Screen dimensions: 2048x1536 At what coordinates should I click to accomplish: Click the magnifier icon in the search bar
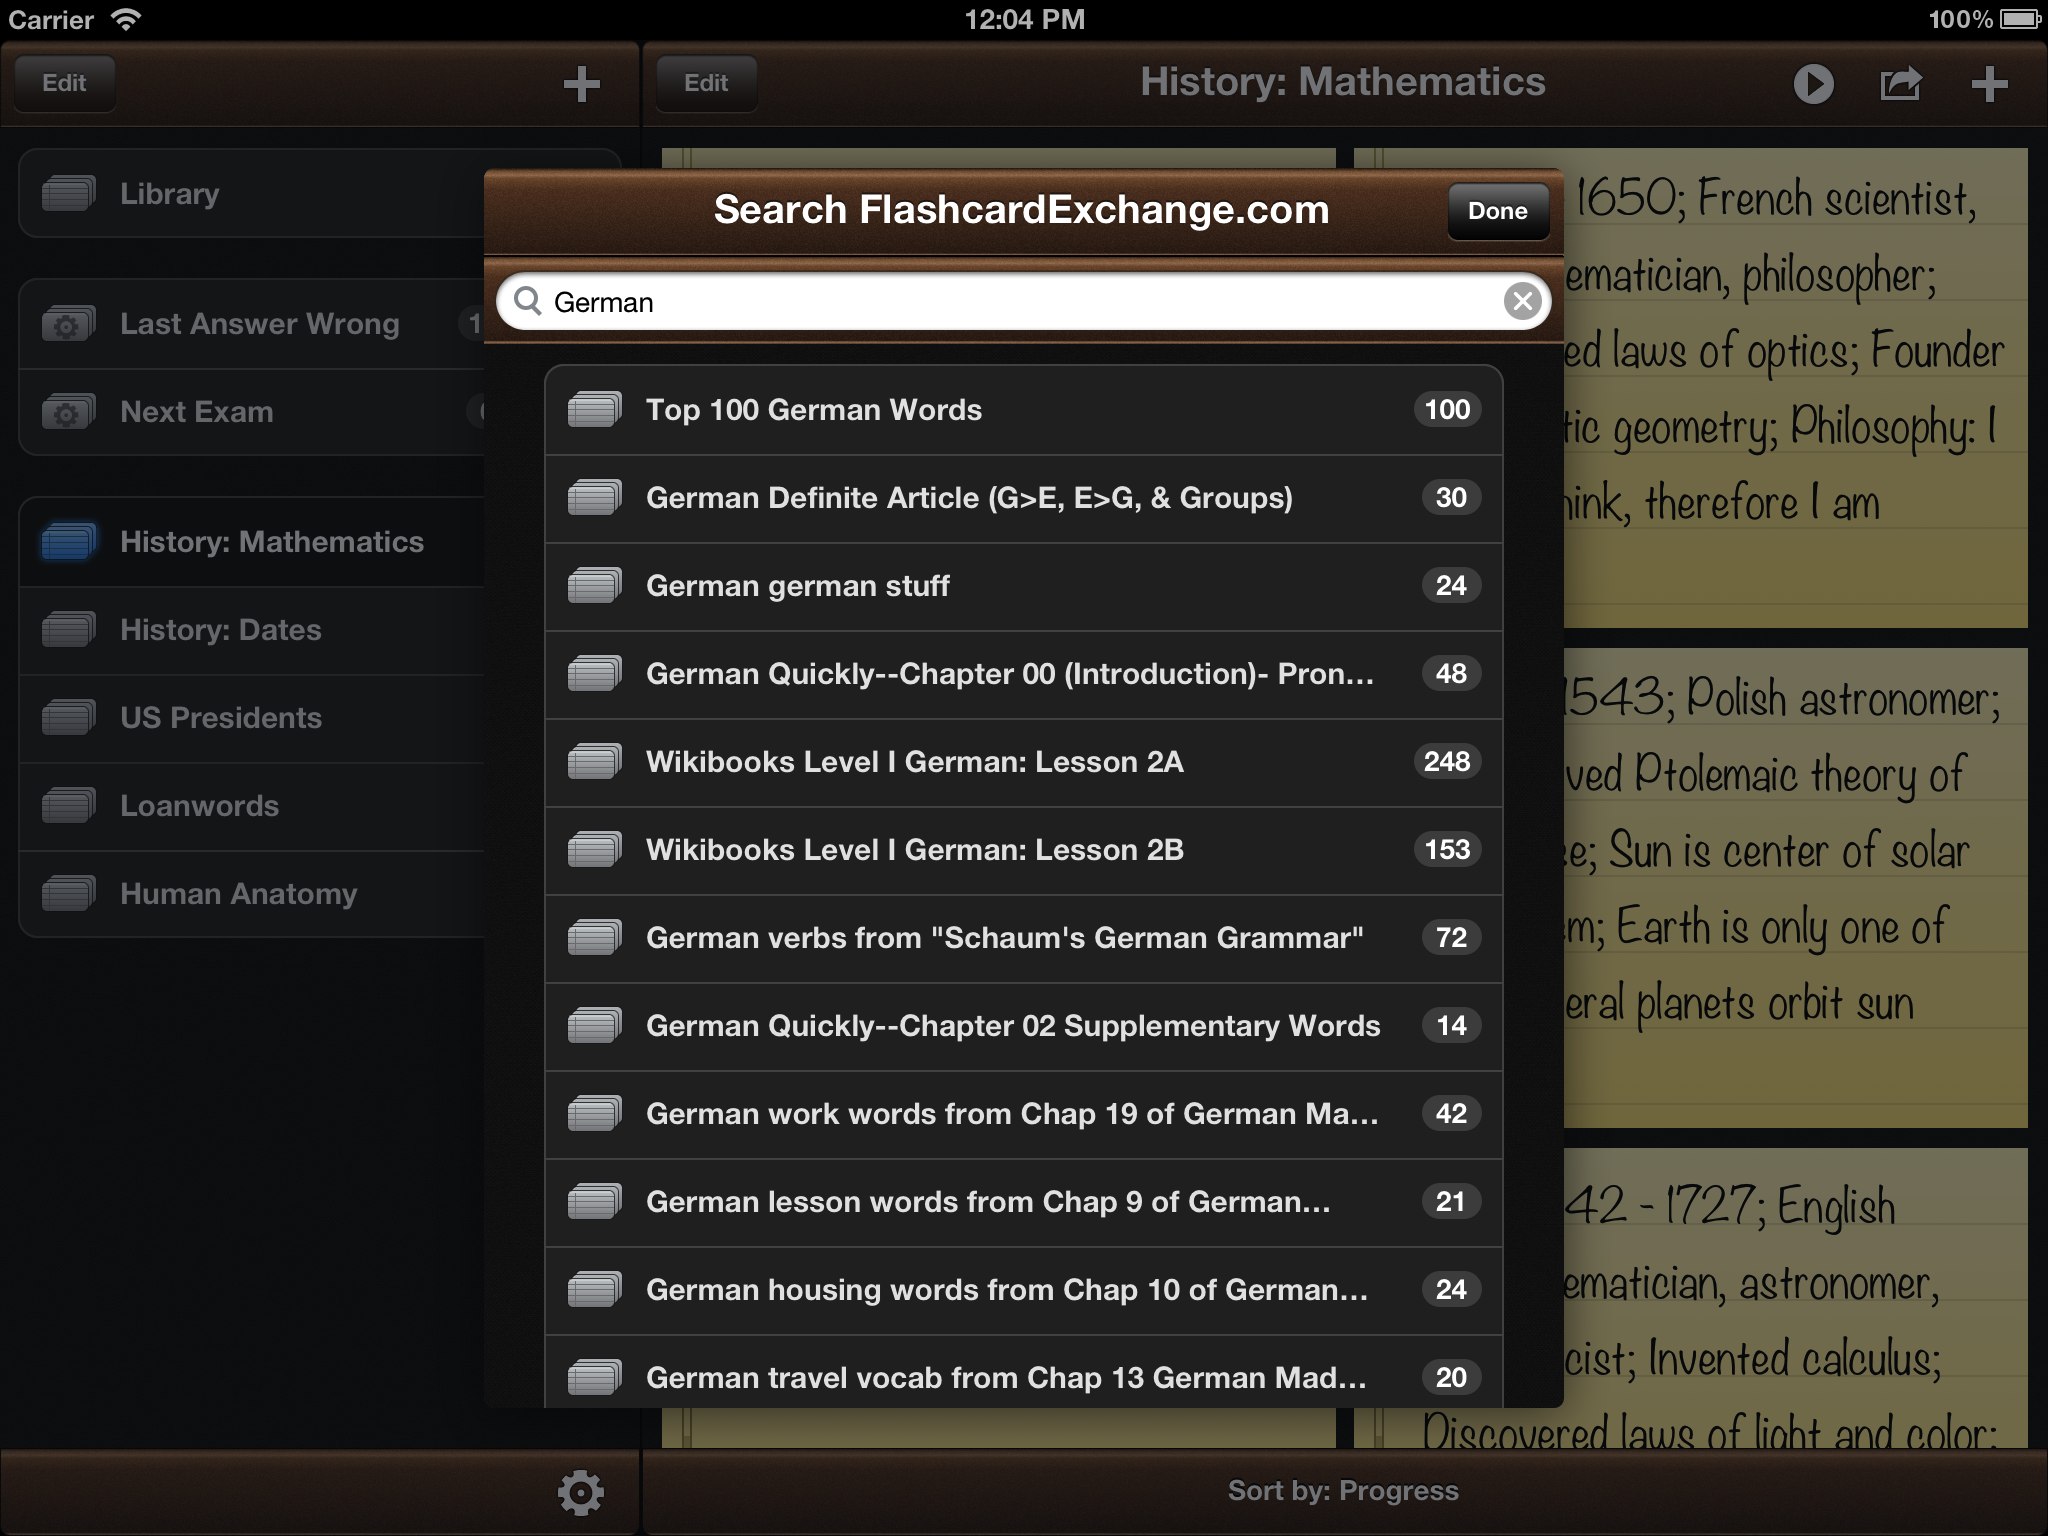(531, 300)
